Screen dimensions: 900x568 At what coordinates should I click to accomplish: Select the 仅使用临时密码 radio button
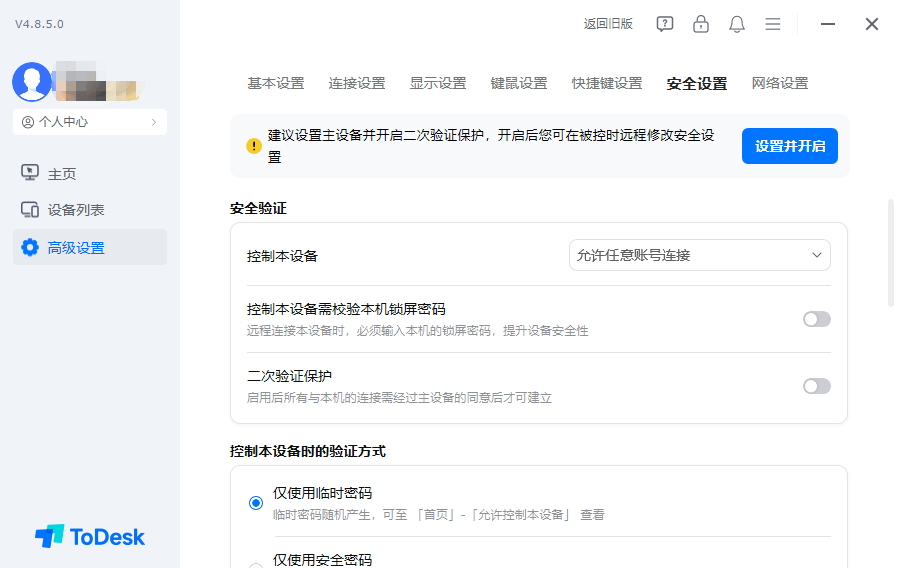point(256,502)
